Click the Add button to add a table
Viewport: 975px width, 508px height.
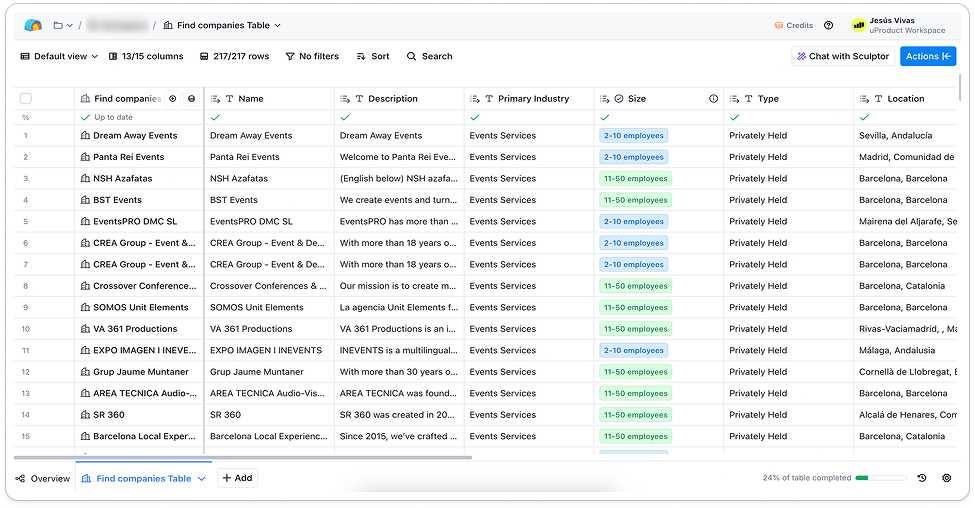coord(238,478)
